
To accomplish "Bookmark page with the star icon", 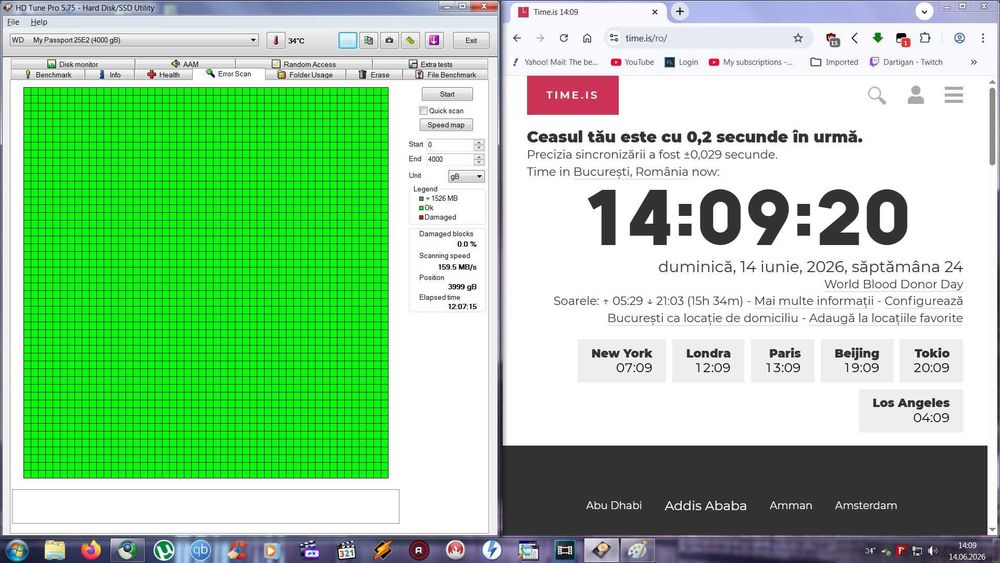I will click(798, 38).
